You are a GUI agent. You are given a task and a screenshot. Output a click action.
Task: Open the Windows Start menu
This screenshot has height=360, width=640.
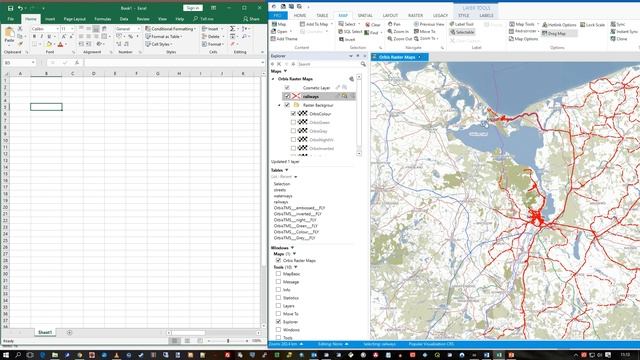click(x=5, y=355)
